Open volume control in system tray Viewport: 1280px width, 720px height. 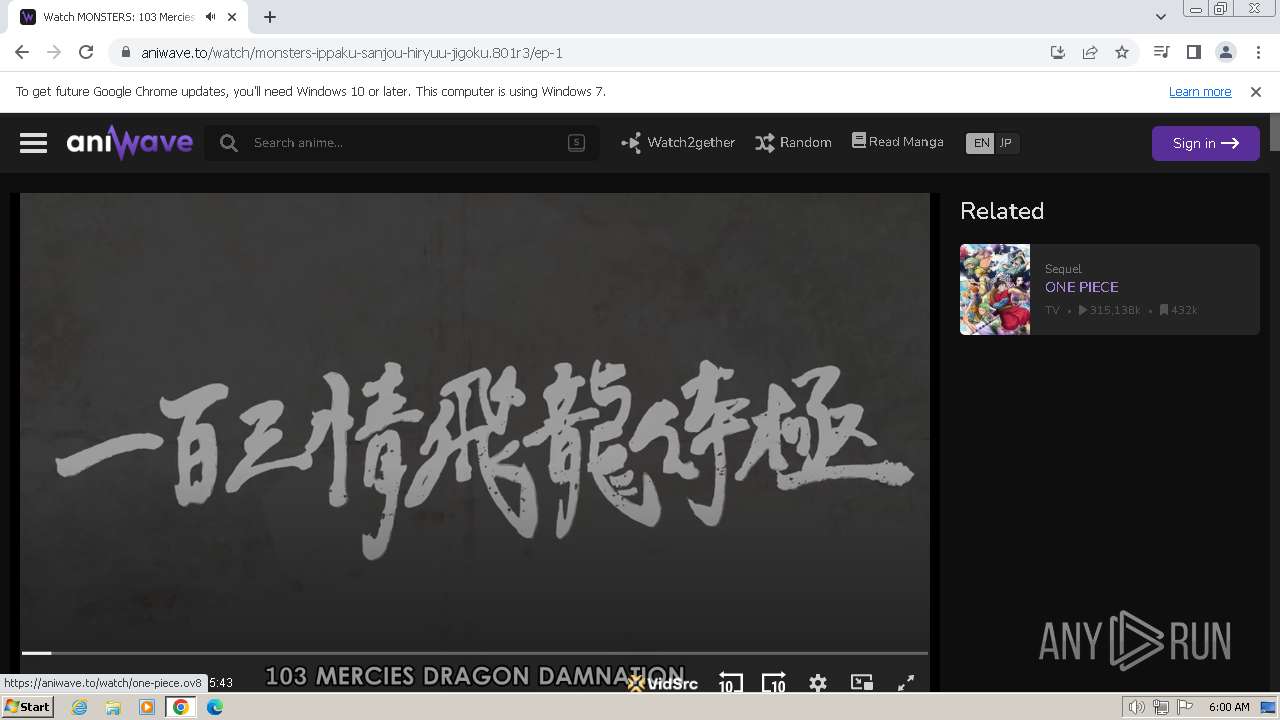point(1137,707)
